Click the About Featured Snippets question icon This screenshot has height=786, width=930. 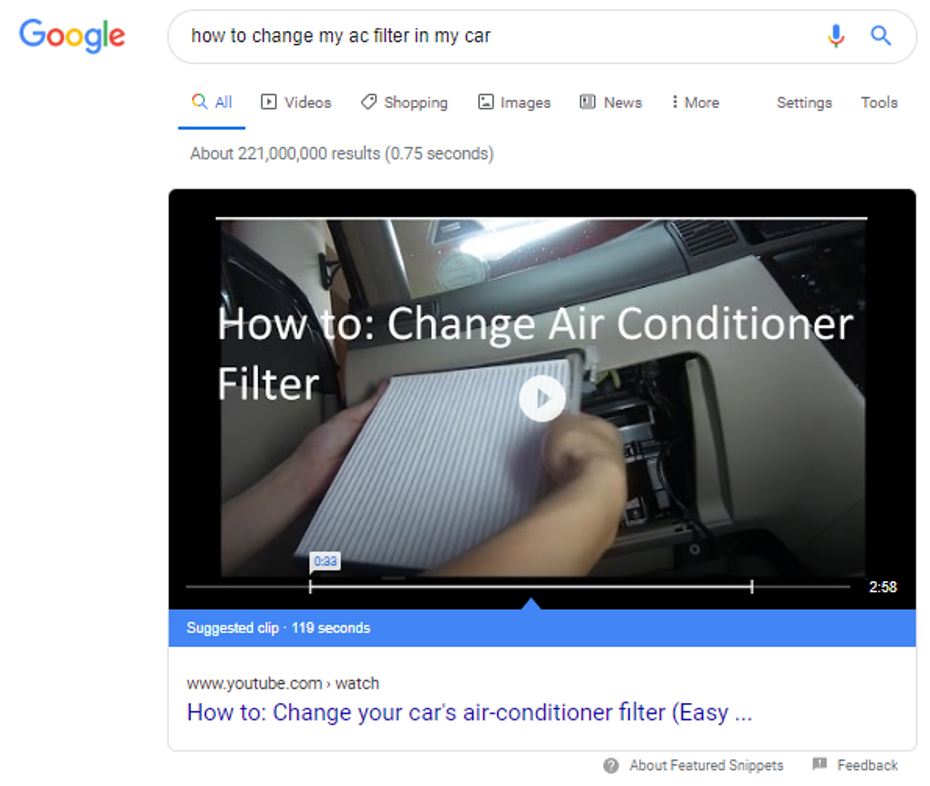pos(611,766)
